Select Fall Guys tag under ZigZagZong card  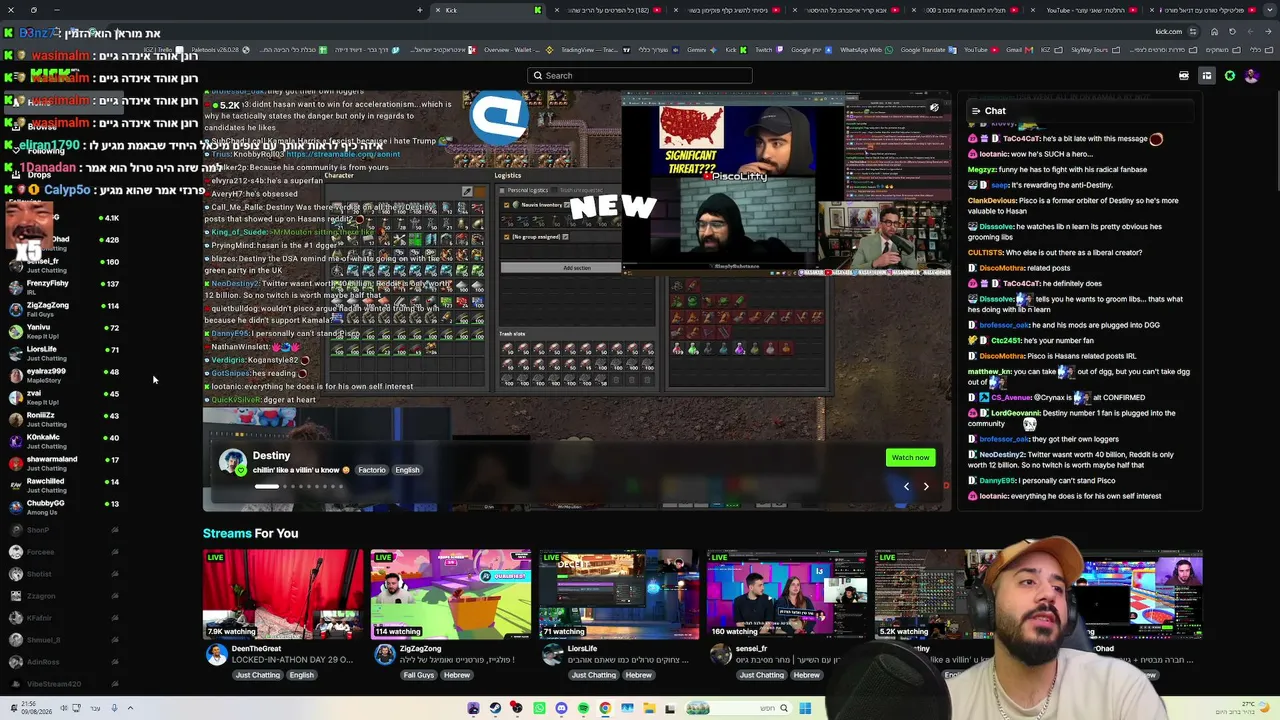coord(418,675)
